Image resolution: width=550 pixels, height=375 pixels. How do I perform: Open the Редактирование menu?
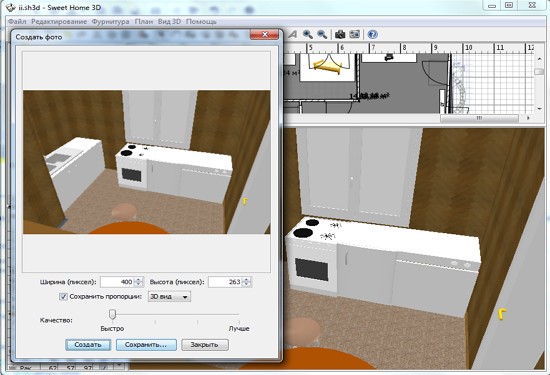coord(59,21)
